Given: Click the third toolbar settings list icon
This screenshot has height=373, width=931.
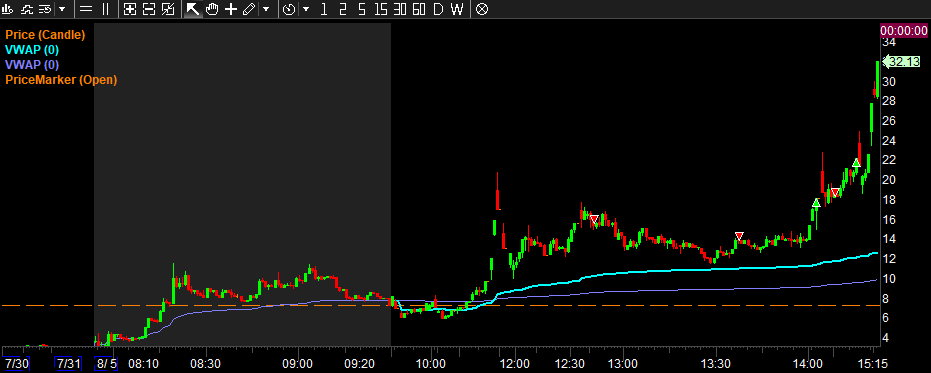Looking at the screenshot, I should (x=45, y=9).
